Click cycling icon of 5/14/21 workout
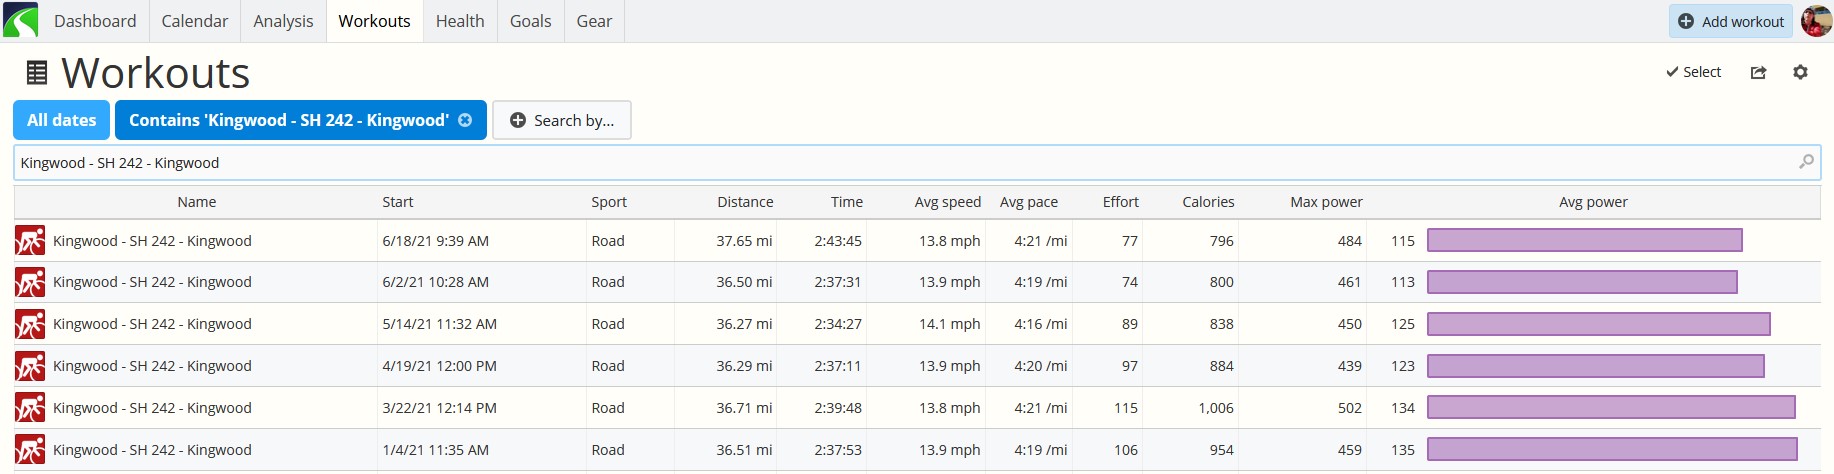 (30, 324)
